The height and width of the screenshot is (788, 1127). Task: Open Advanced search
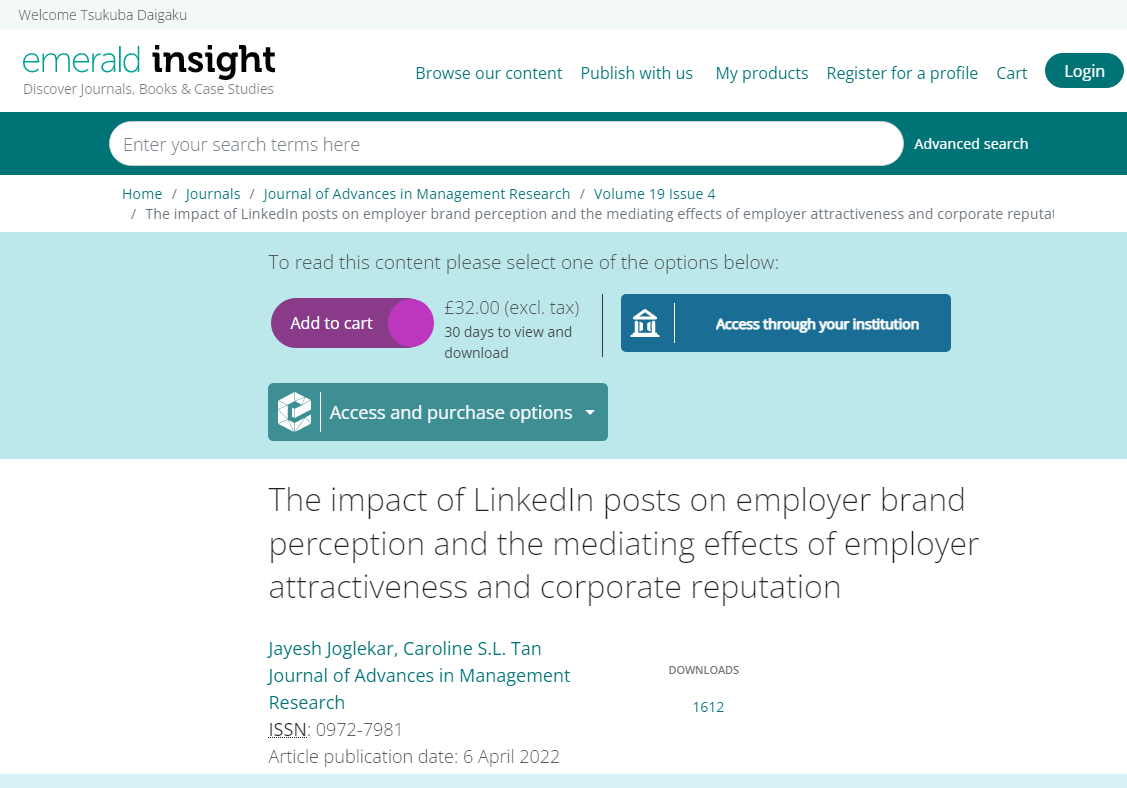(x=971, y=144)
